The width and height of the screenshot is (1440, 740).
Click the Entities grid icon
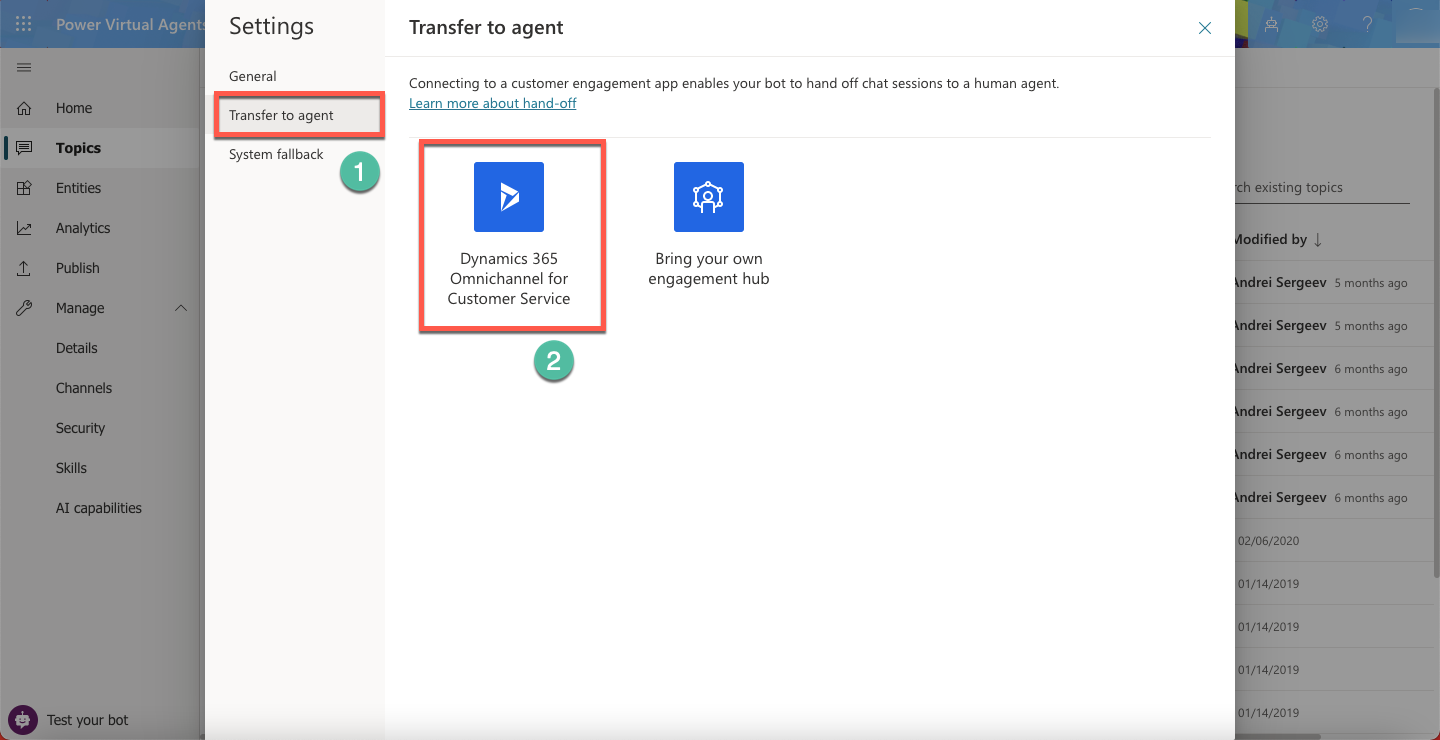[24, 188]
